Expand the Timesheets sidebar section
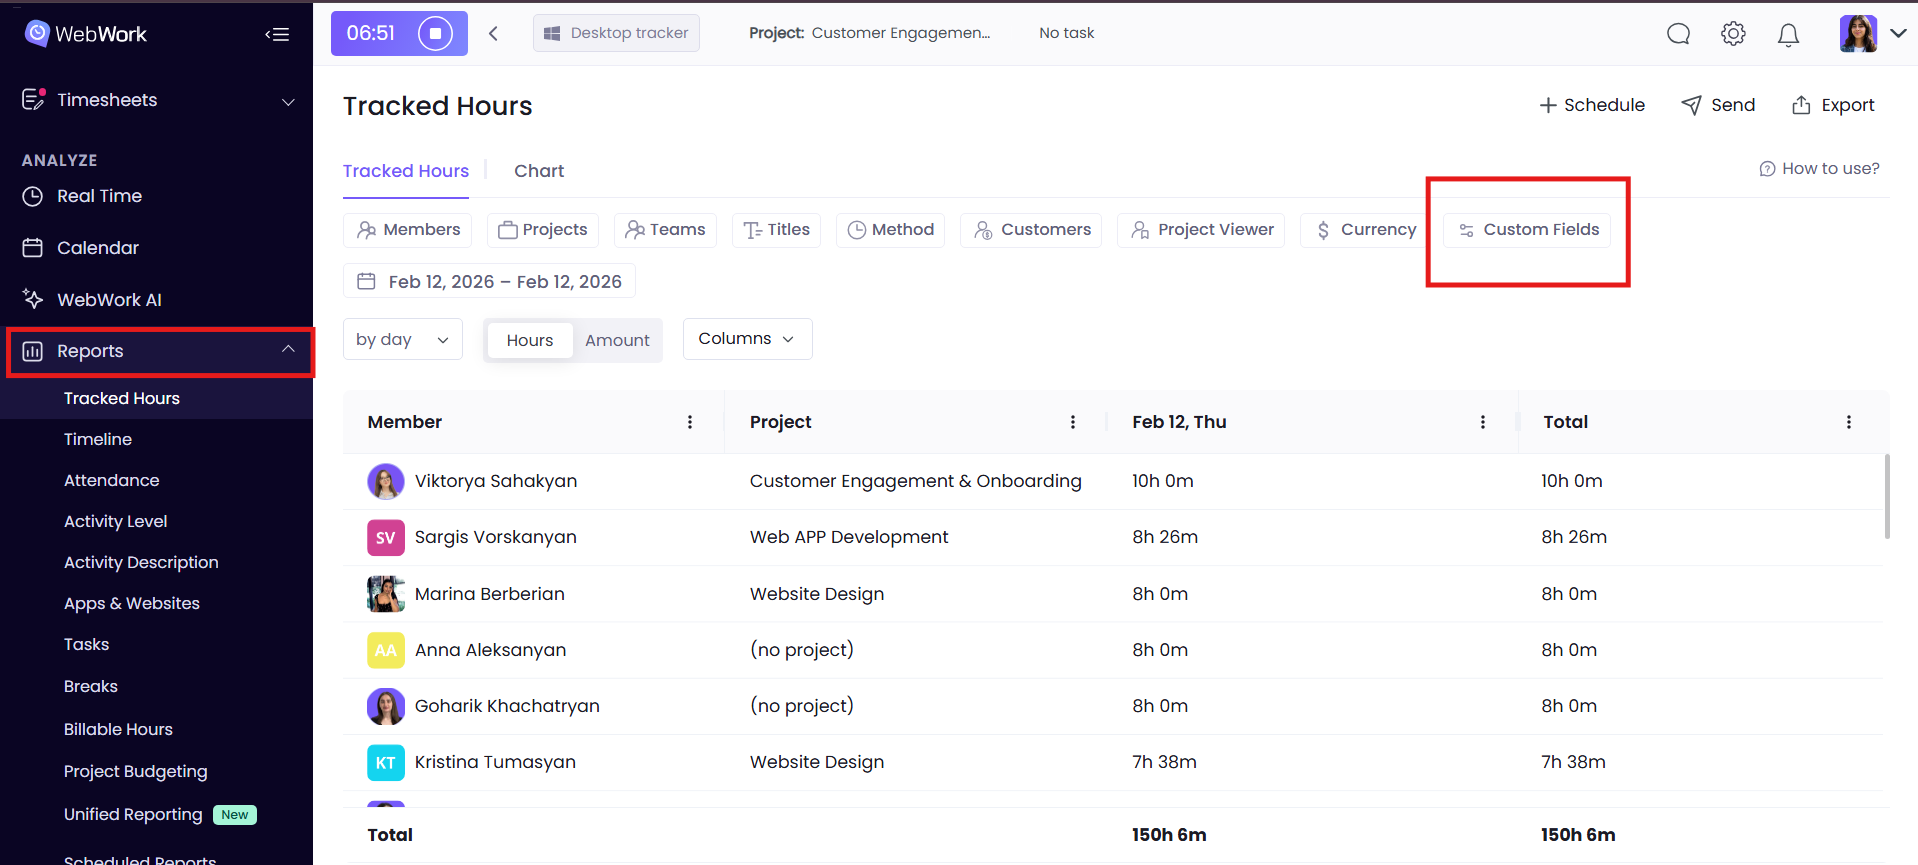The image size is (1918, 865). pyautogui.click(x=158, y=100)
